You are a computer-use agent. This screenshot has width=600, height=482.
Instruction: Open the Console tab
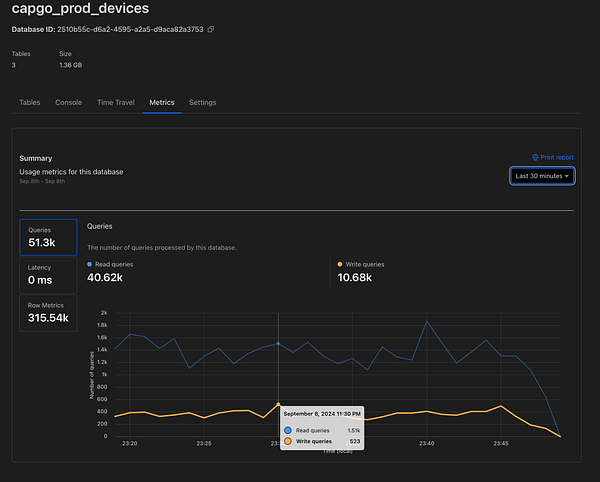point(69,102)
